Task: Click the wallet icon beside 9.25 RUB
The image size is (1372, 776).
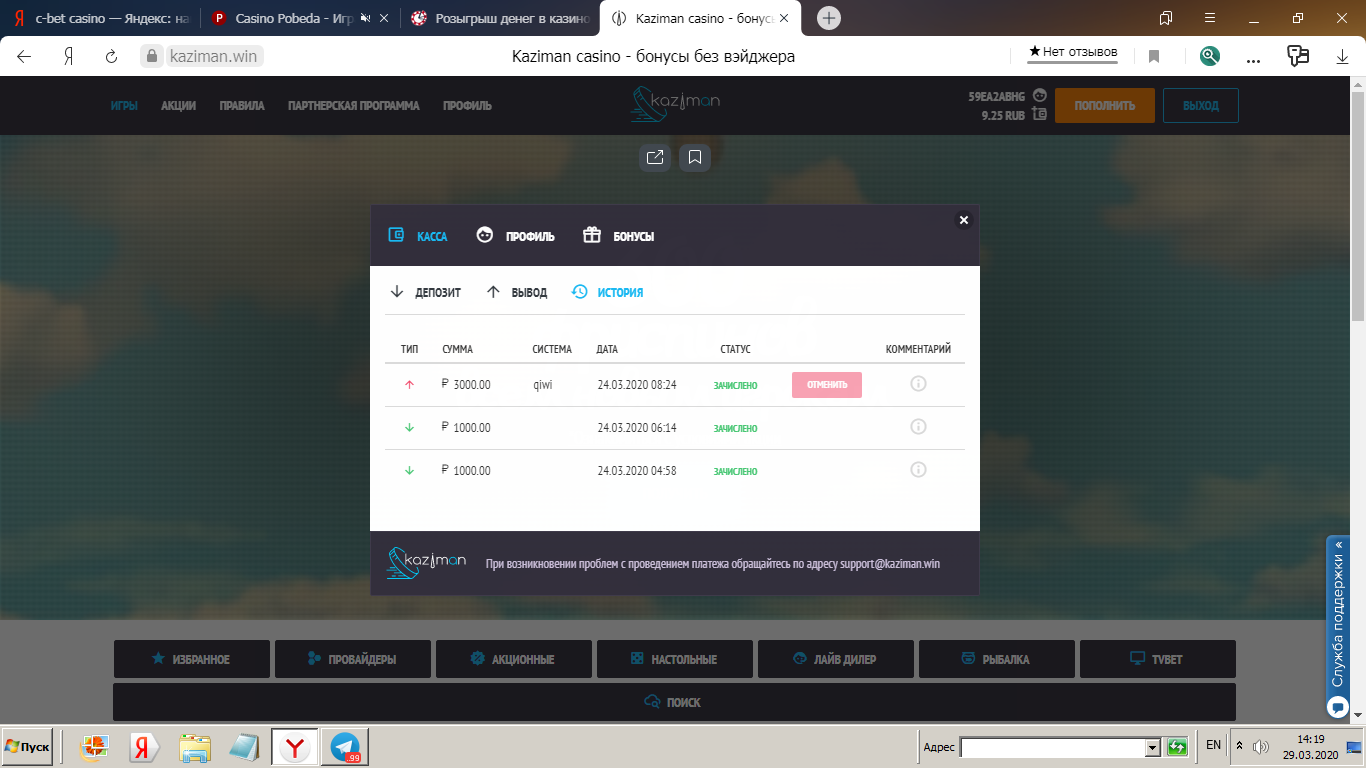Action: pyautogui.click(x=1040, y=115)
